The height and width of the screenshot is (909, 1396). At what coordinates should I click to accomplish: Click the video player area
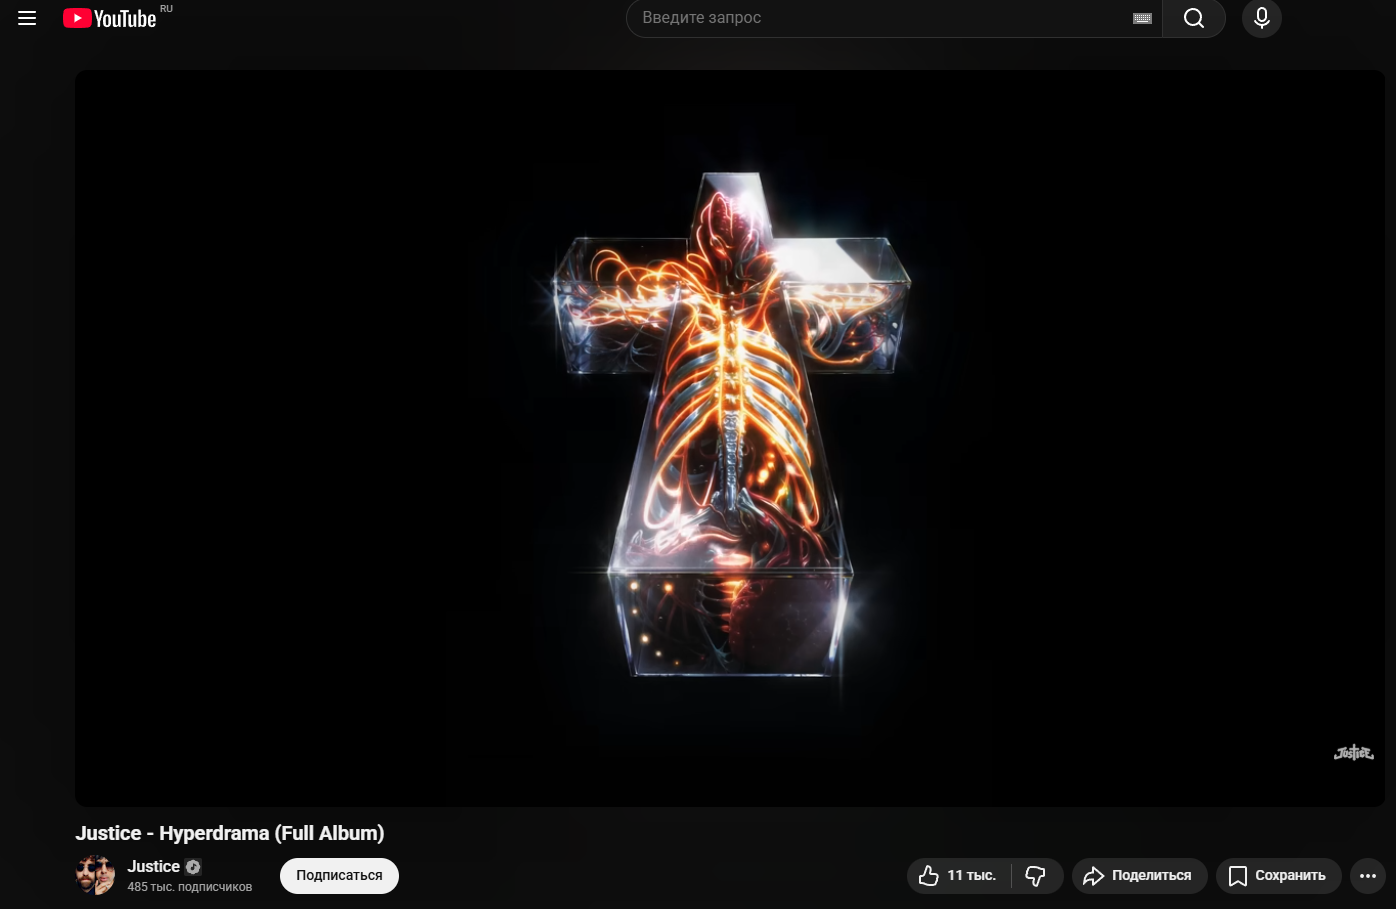730,438
